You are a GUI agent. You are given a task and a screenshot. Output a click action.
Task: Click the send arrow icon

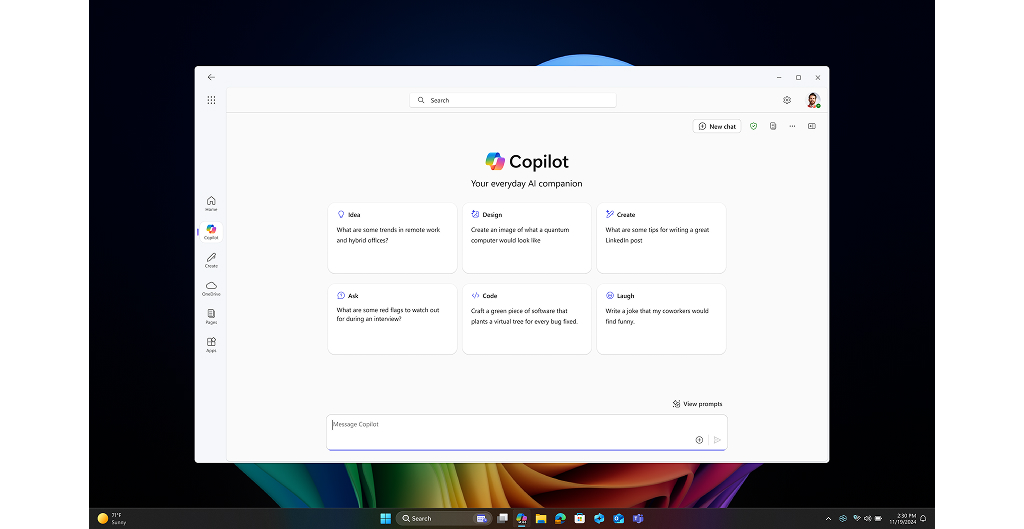[716, 440]
